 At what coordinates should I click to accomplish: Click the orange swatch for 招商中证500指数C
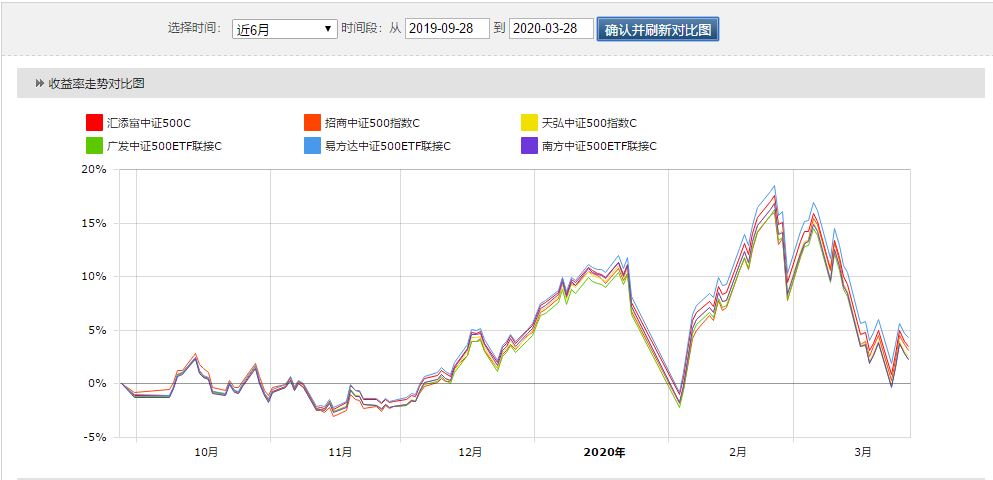point(312,122)
